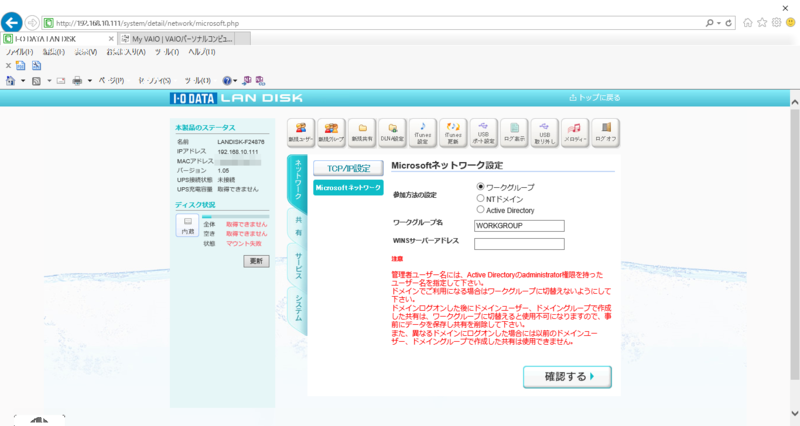Viewport: 800px width, 426px height.
Task: Open the お気に入り(A) menu
Action: coord(126,52)
